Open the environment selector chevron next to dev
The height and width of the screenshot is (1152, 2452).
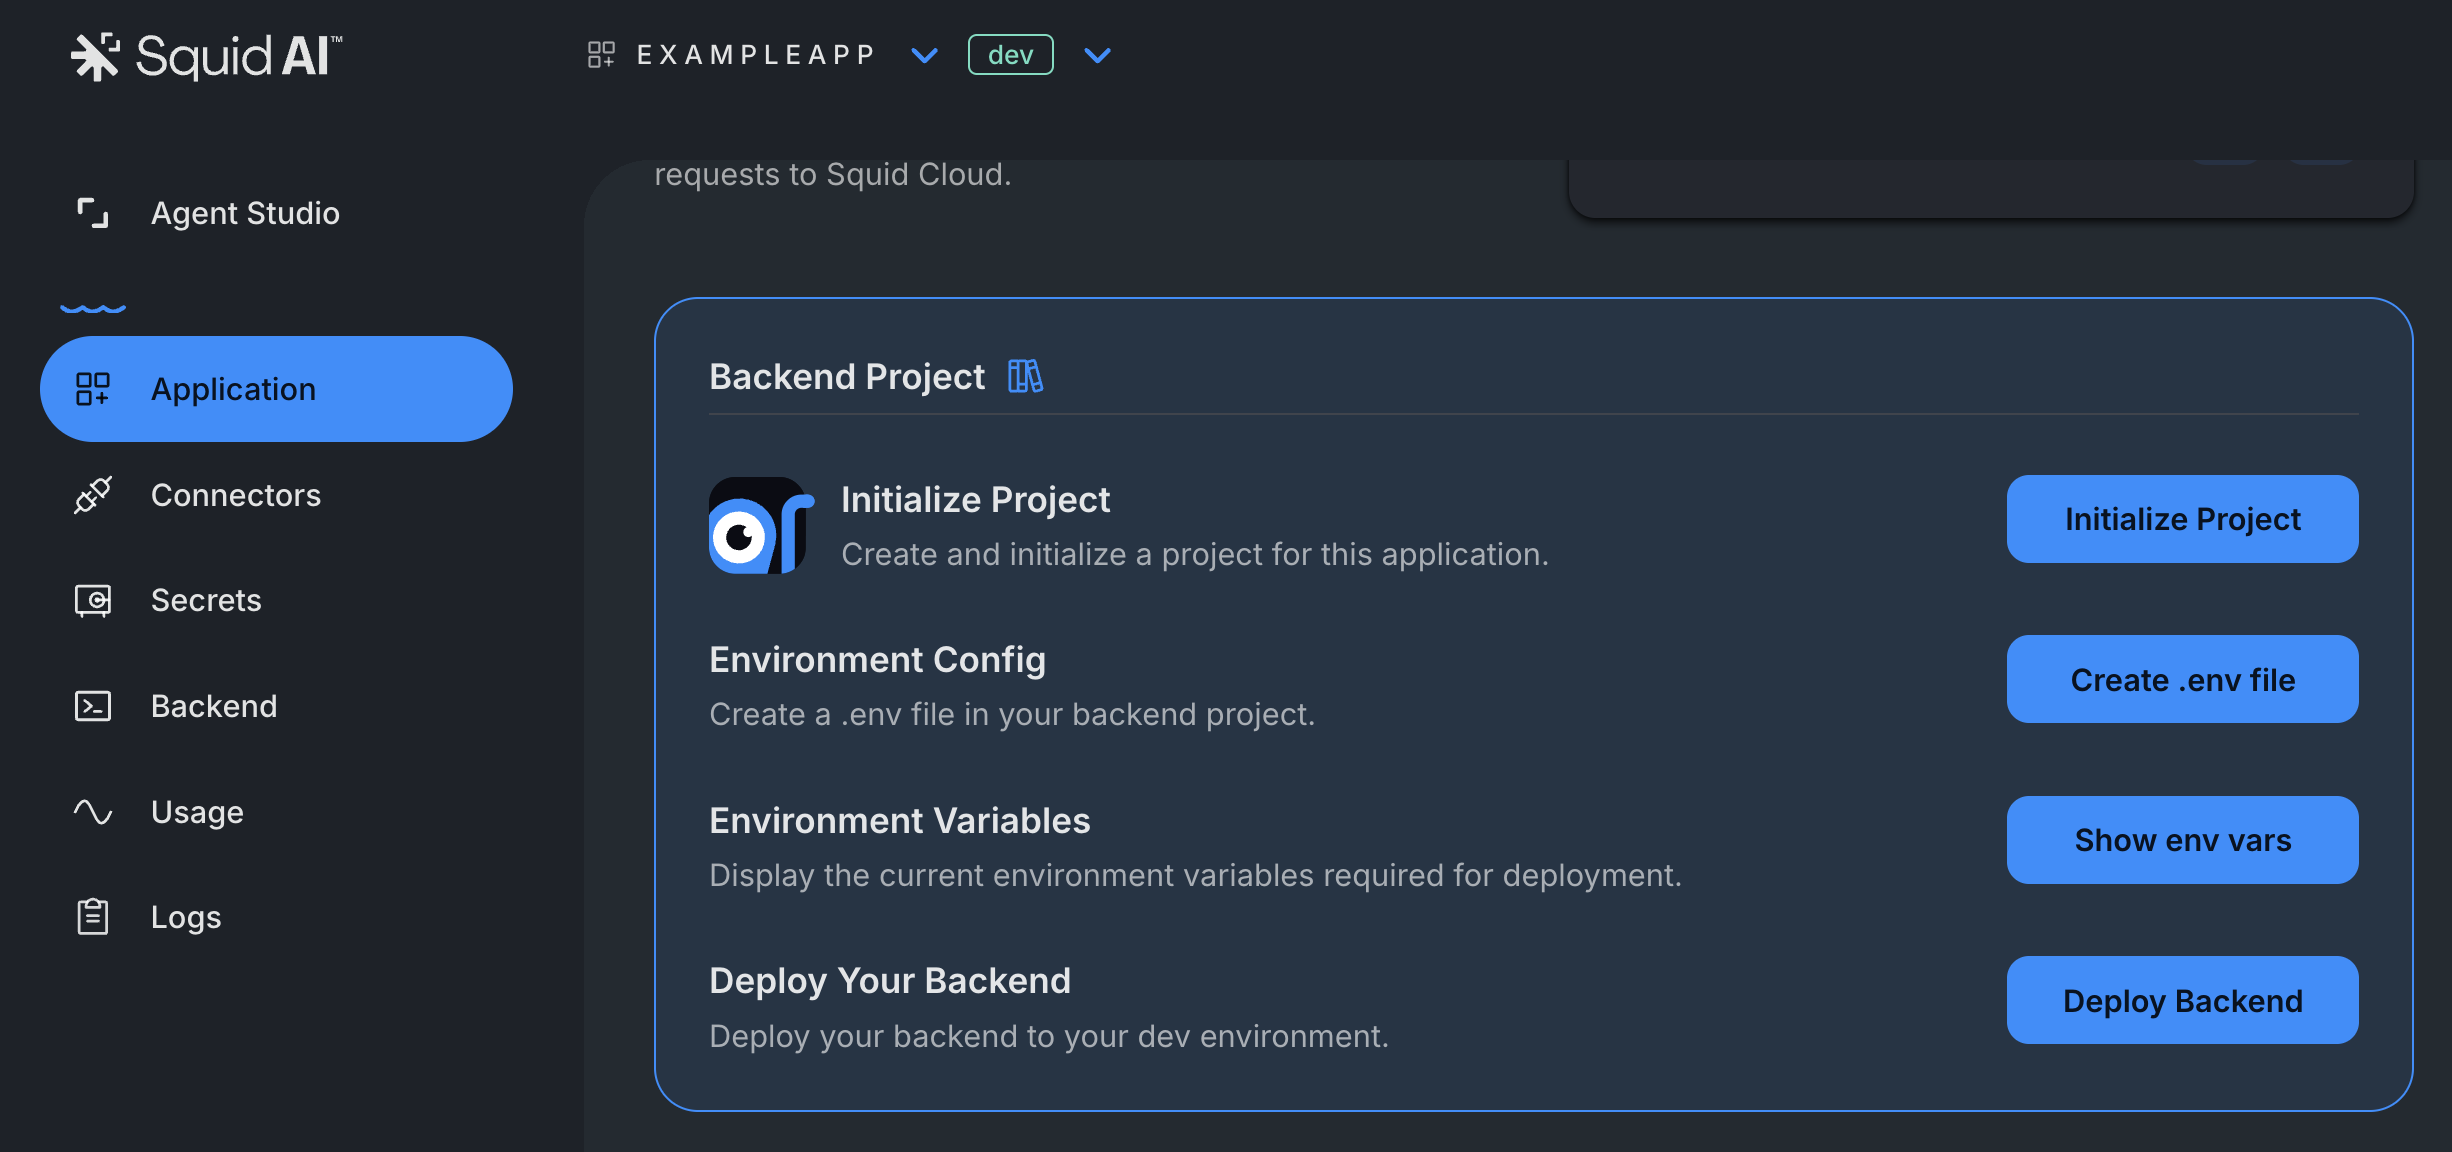point(1096,56)
